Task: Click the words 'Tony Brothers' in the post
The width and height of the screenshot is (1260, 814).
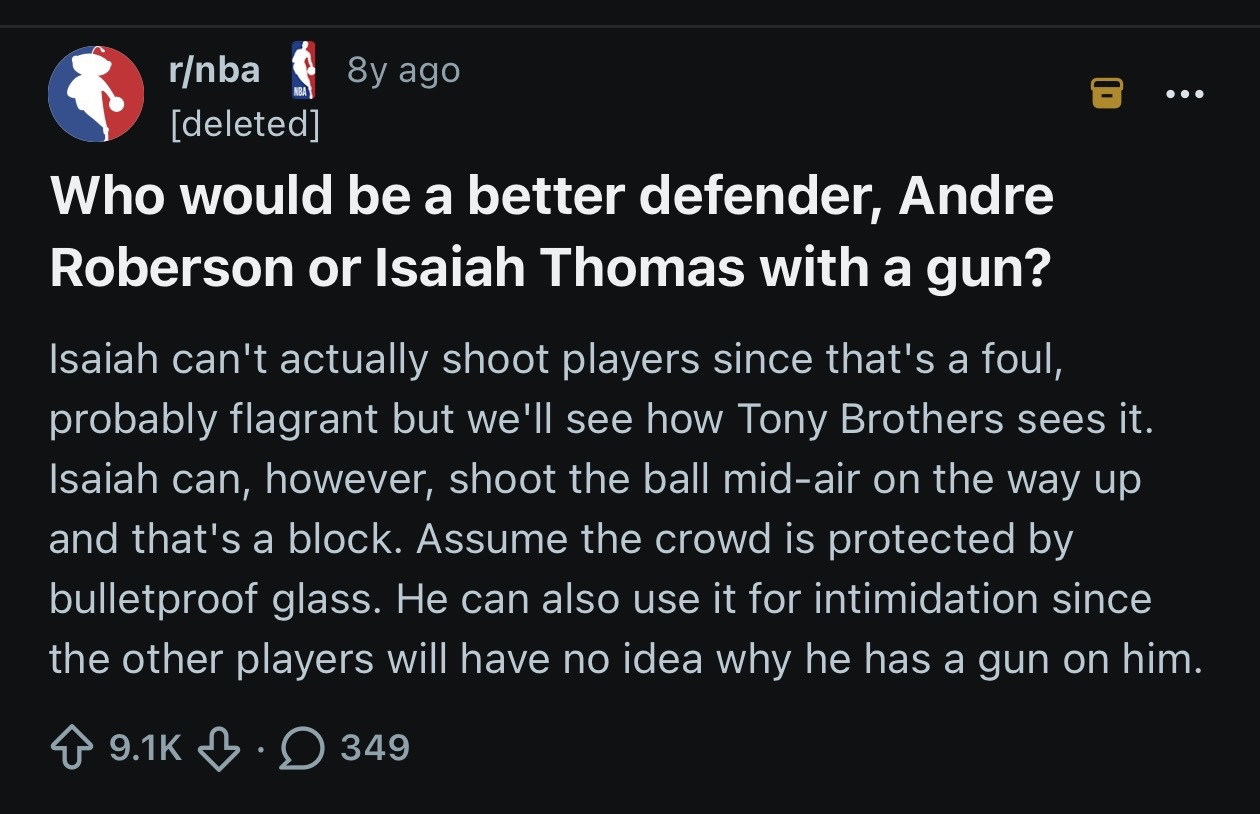Action: pyautogui.click(x=869, y=420)
